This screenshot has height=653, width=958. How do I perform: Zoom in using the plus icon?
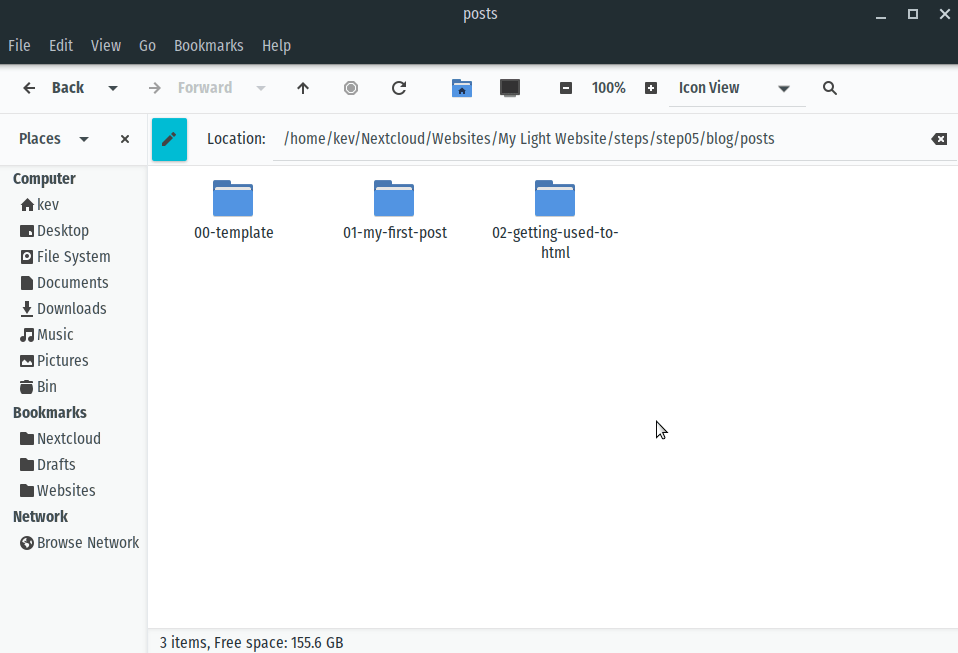pos(651,88)
